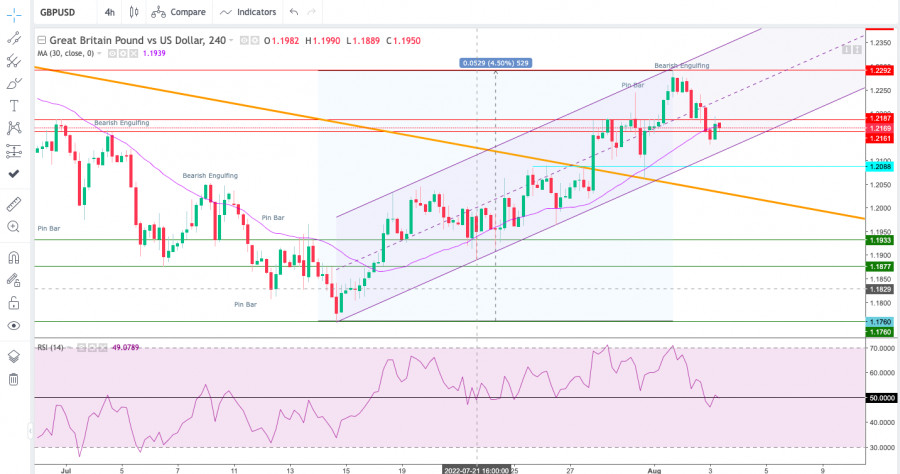This screenshot has width=900, height=474.
Task: Open the GBPUSD symbol search field
Action: (57, 12)
